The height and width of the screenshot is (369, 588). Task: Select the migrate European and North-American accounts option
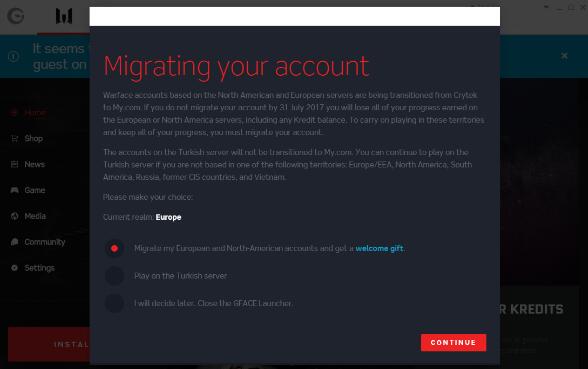click(x=114, y=248)
